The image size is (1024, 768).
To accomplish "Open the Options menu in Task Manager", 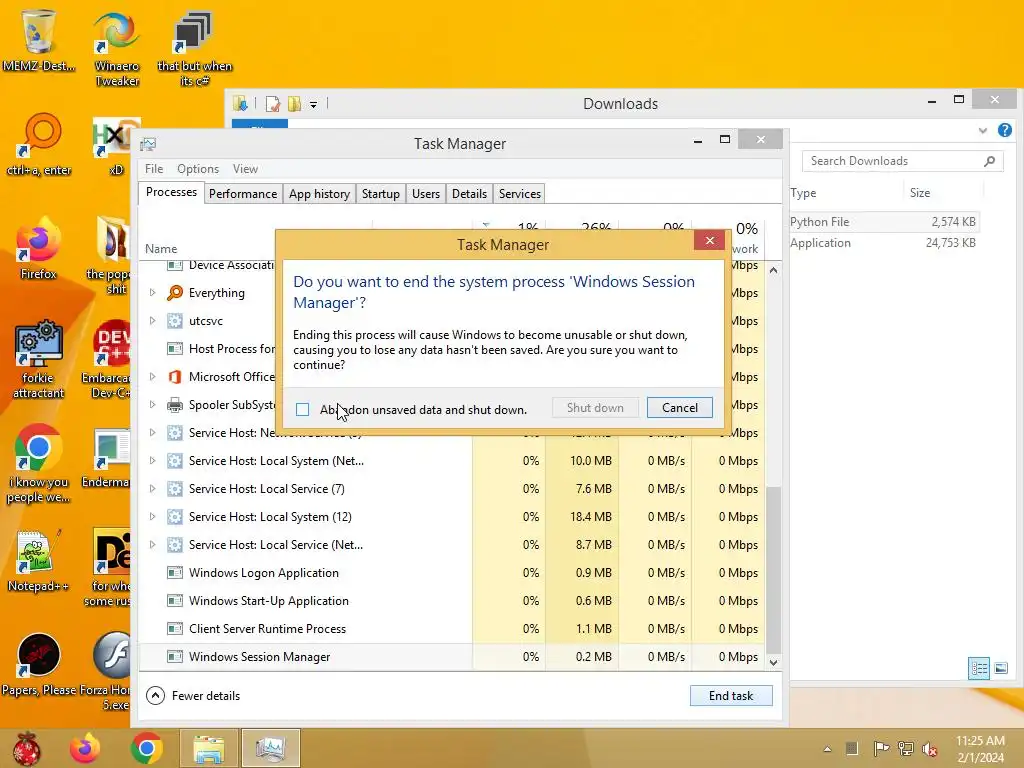I will [198, 169].
